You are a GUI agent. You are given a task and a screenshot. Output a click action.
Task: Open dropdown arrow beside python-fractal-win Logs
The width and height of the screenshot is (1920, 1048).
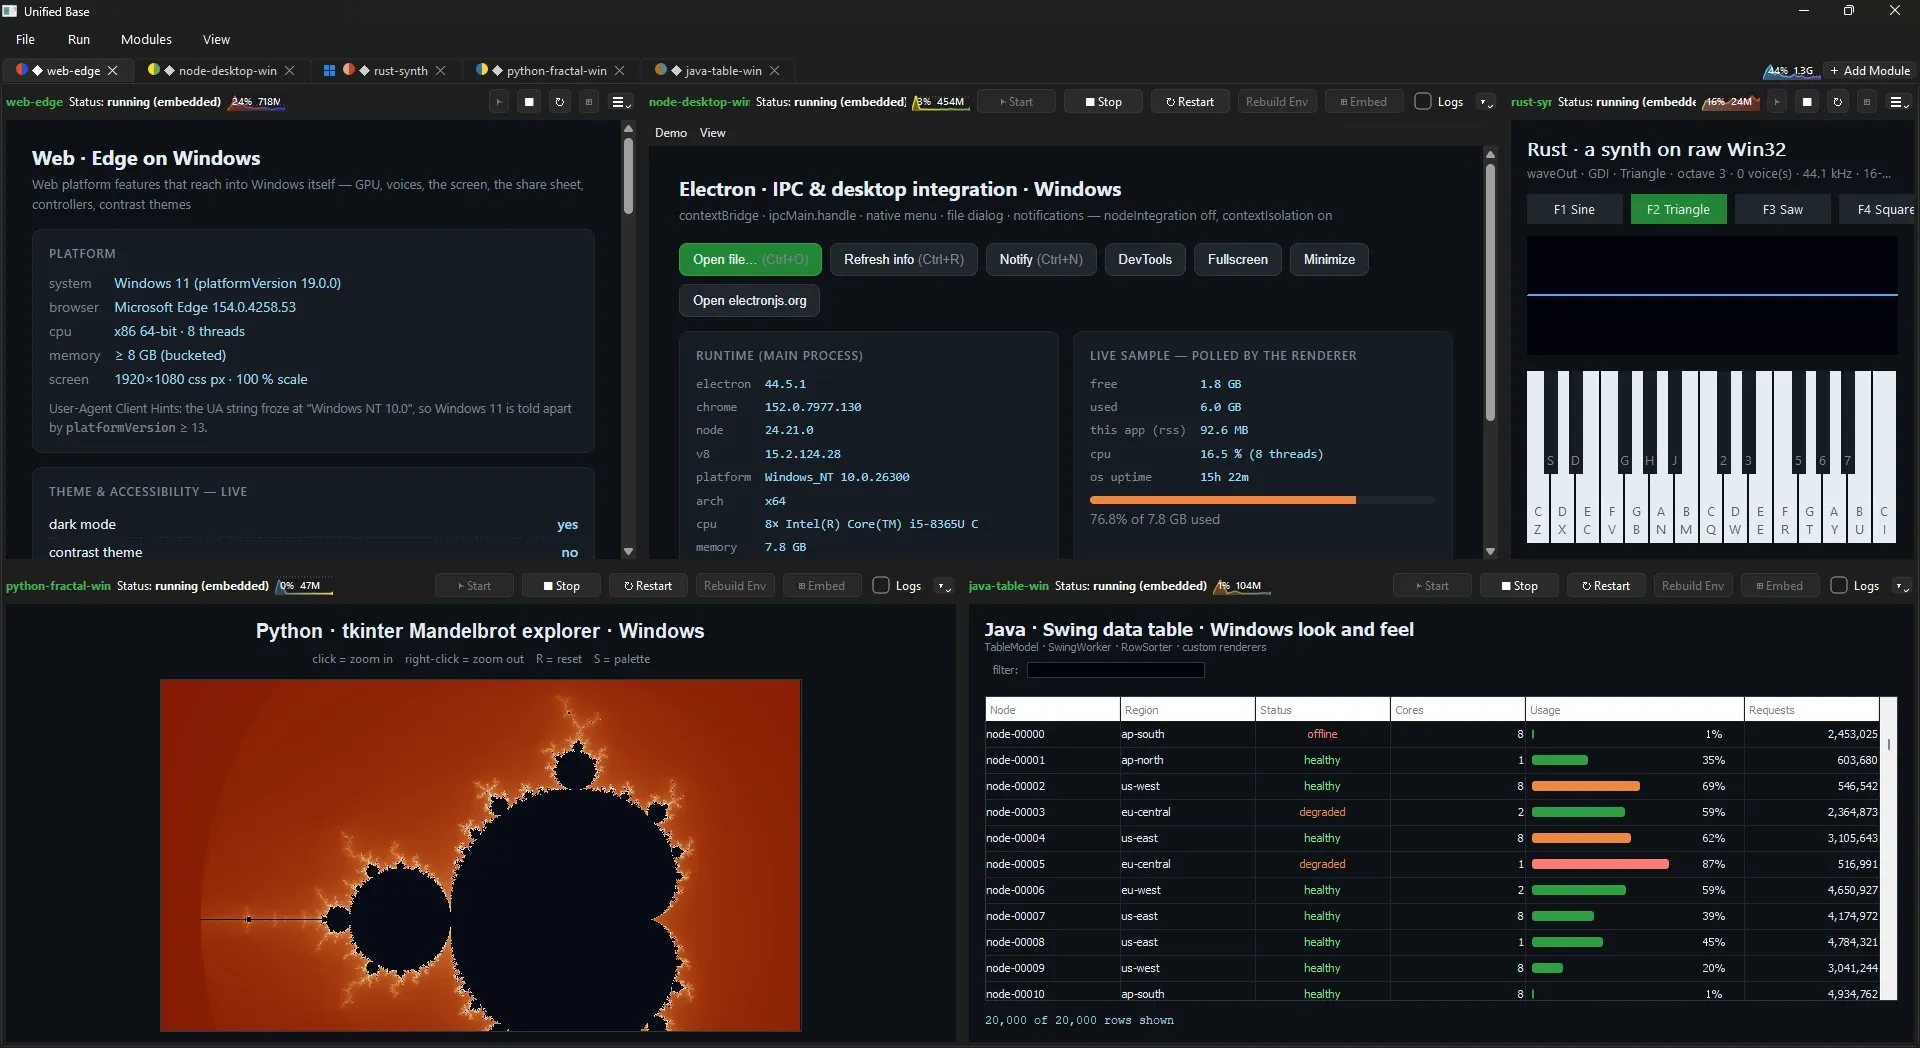click(943, 586)
